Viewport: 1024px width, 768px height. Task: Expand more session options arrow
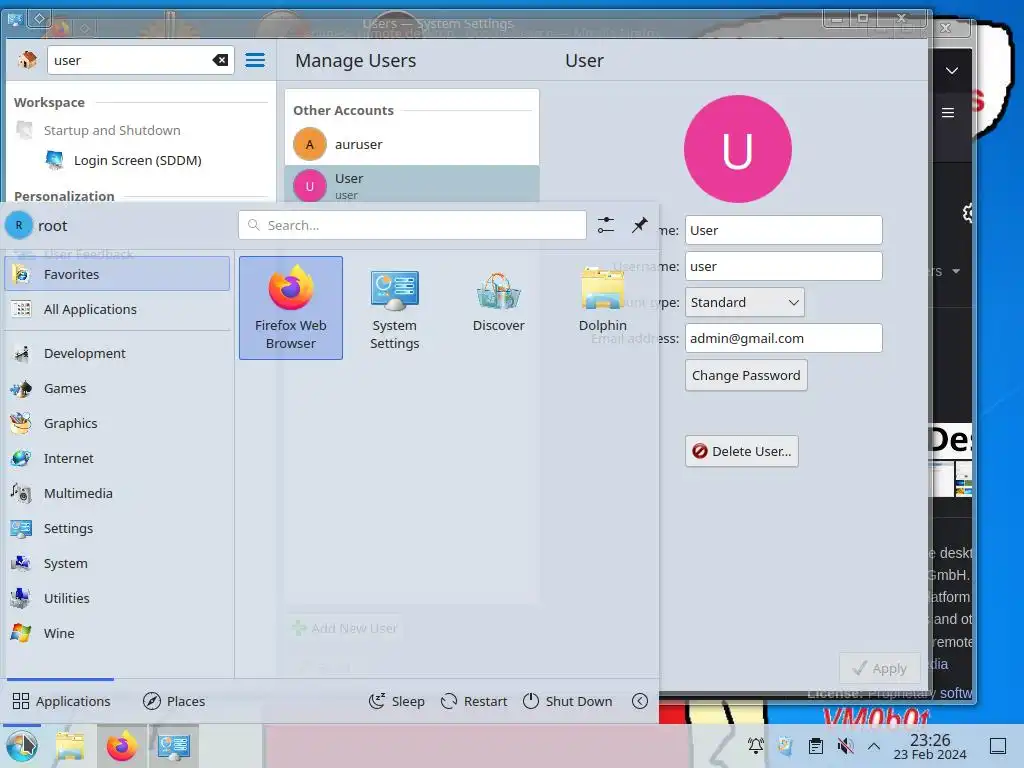tap(640, 701)
